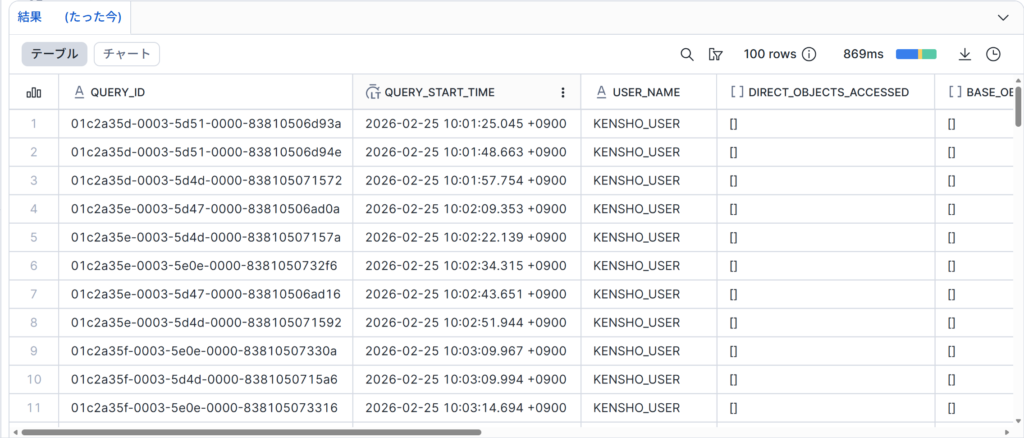Collapse the results panel with the chevron
This screenshot has height=438, width=1024.
(1003, 17)
